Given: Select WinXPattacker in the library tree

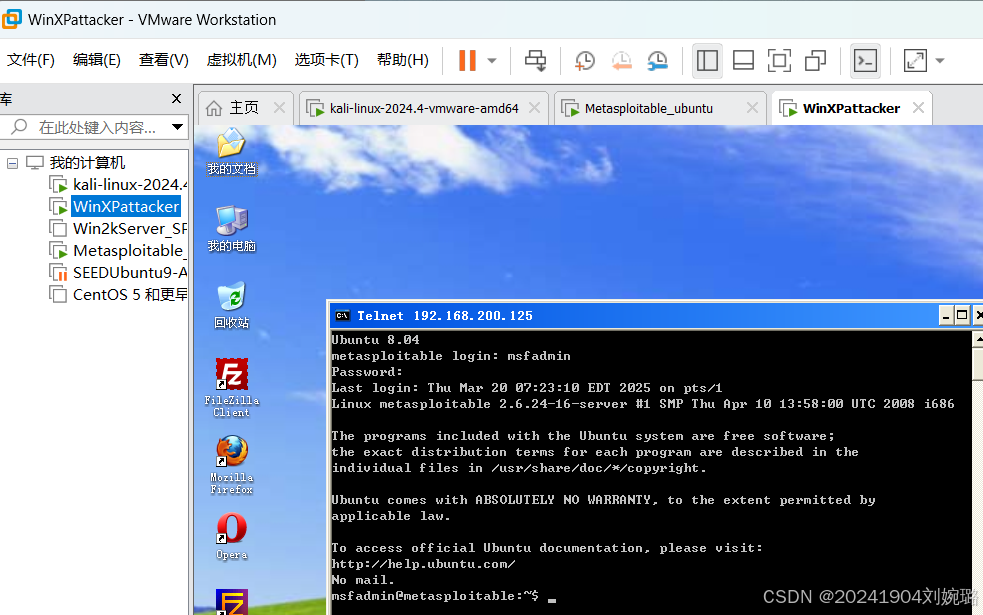Looking at the screenshot, I should point(126,206).
